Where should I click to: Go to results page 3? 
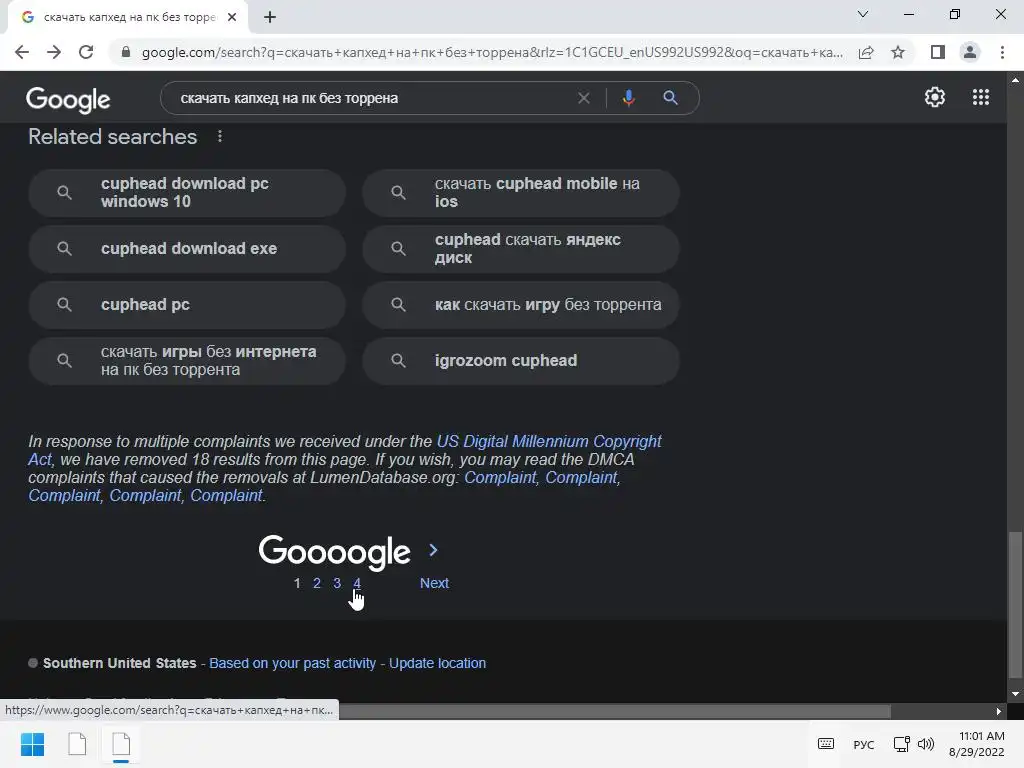pyautogui.click(x=337, y=583)
